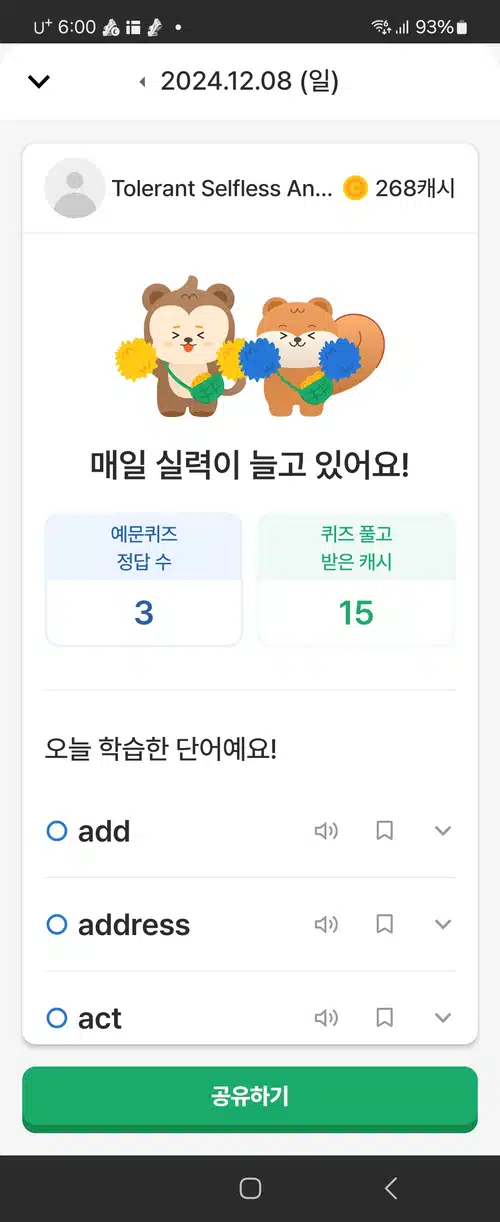Image resolution: width=500 pixels, height=1222 pixels.
Task: Play pronunciation audio for 'address'
Action: 326,924
